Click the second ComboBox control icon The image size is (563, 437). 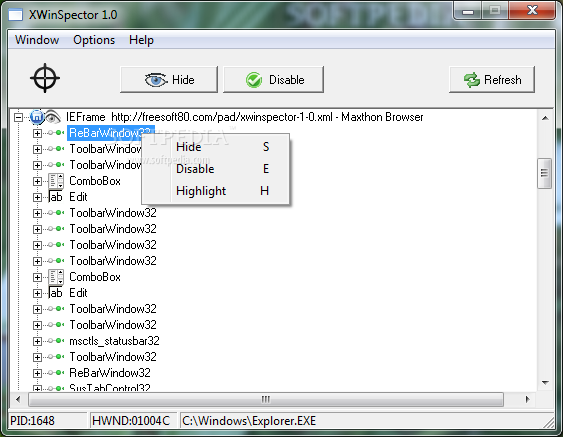(56, 277)
